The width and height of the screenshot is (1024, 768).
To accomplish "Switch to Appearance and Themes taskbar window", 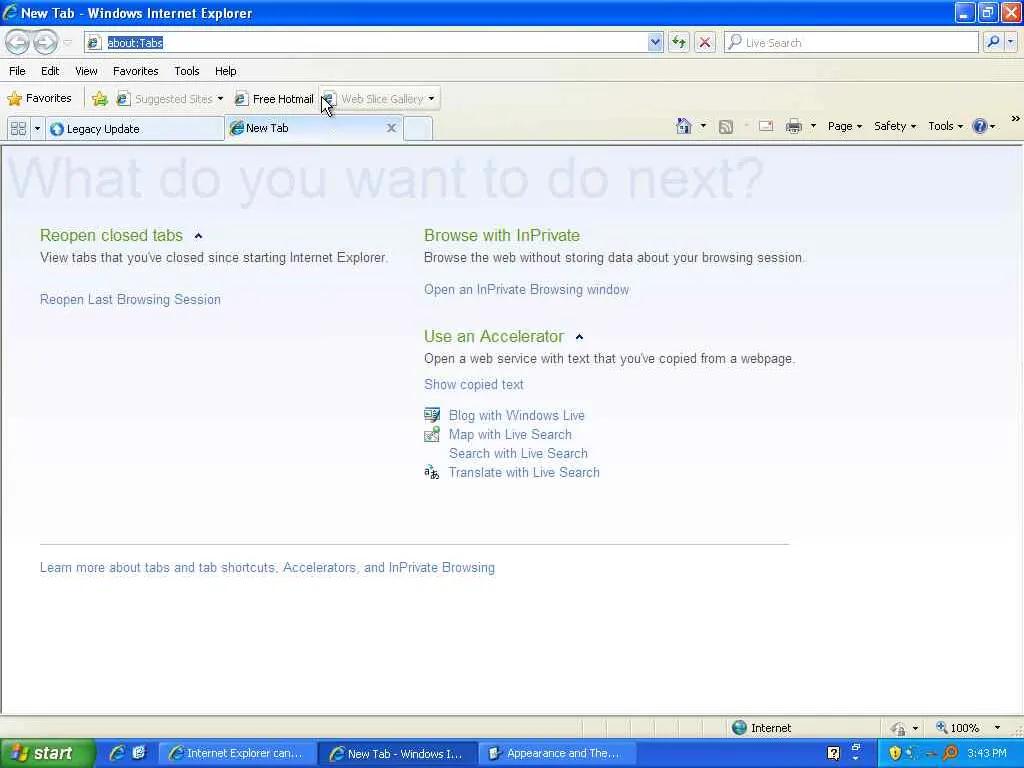I will click(557, 753).
